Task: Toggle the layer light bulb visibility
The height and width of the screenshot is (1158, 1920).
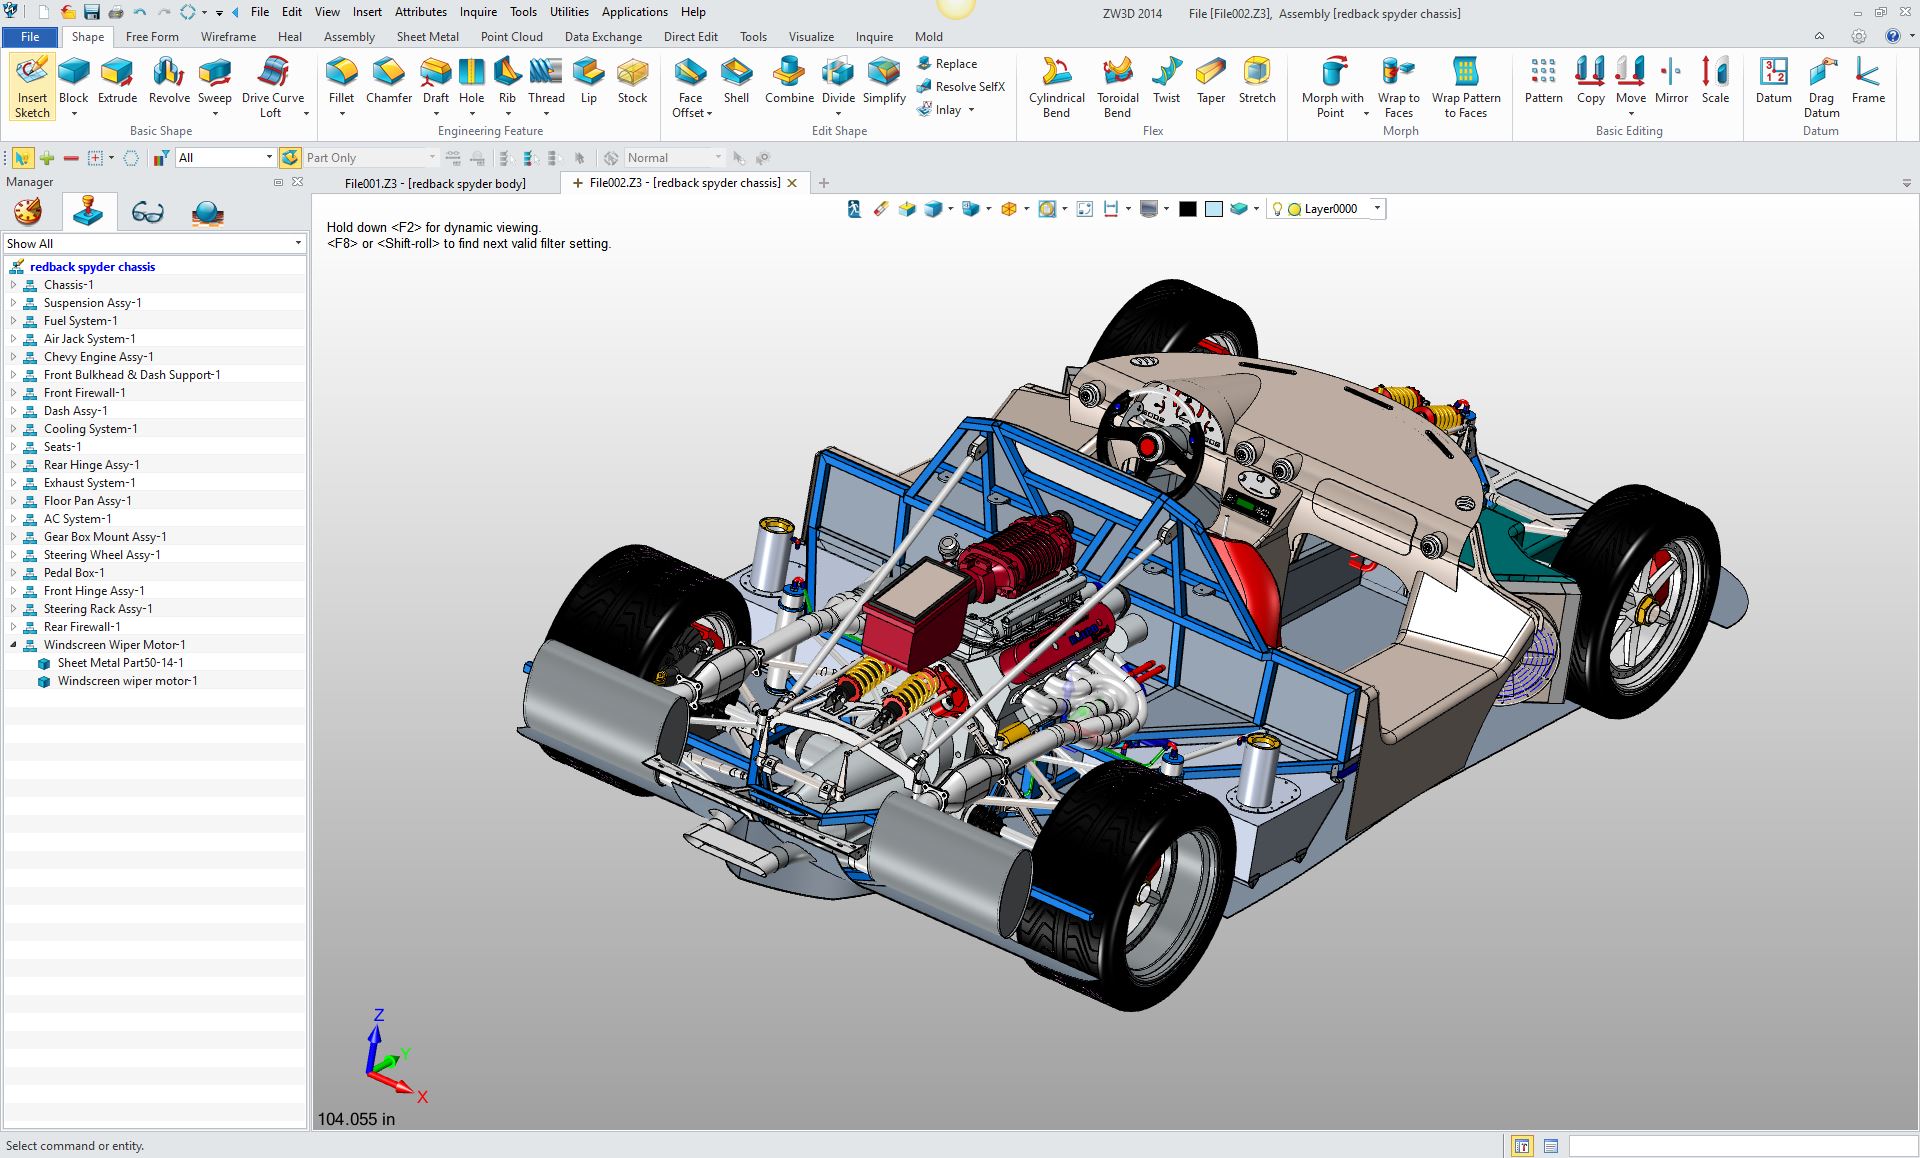Action: click(x=1276, y=209)
